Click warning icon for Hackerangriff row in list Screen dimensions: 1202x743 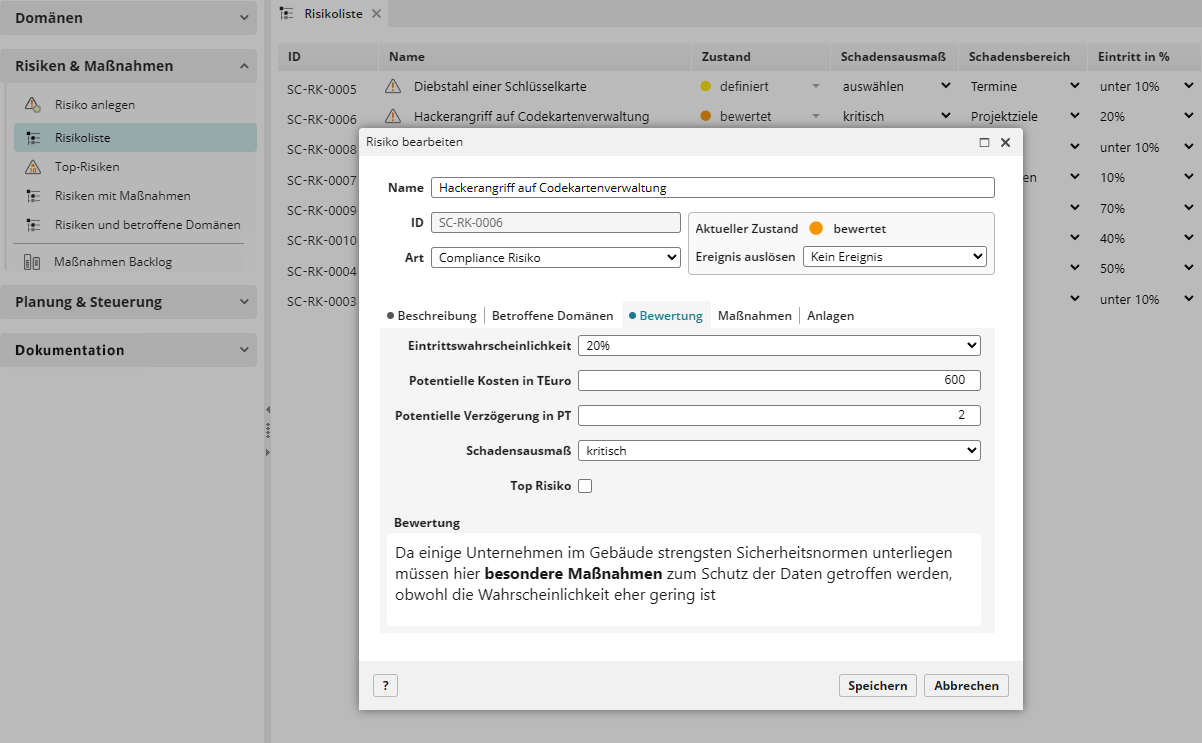point(393,116)
